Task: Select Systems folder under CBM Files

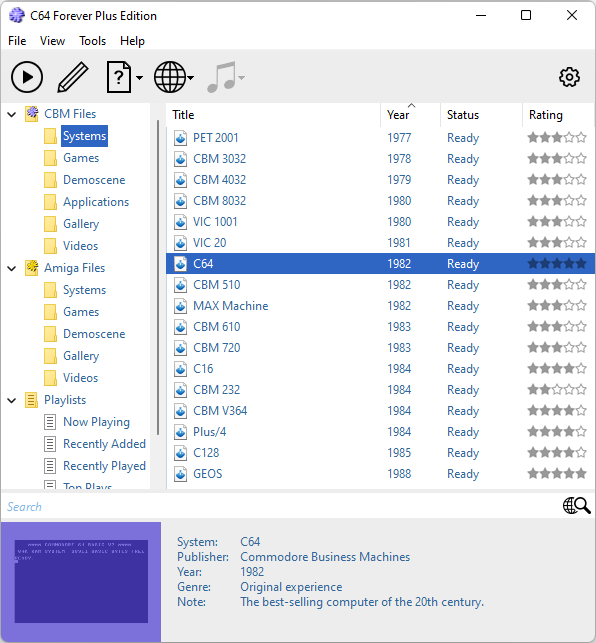Action: [84, 136]
